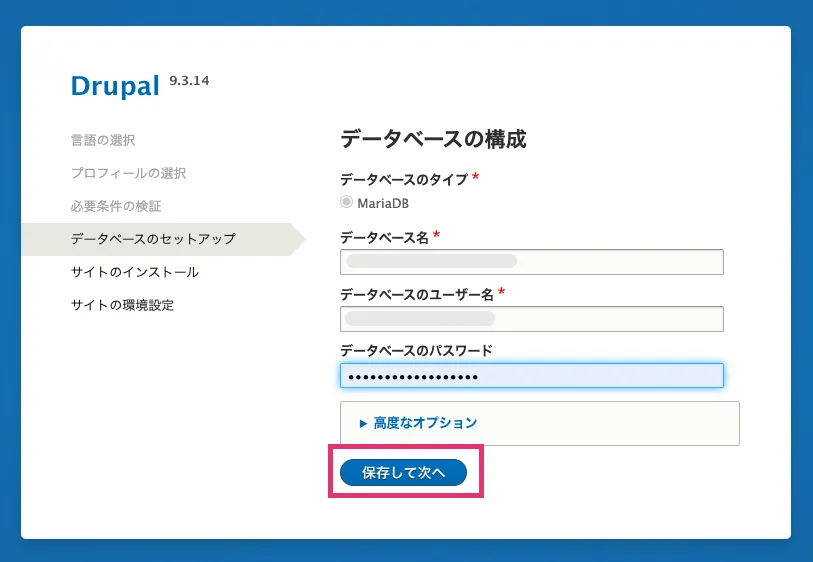The width and height of the screenshot is (813, 562).
Task: Click the 必要条件の検証 step
Action: [x=116, y=206]
